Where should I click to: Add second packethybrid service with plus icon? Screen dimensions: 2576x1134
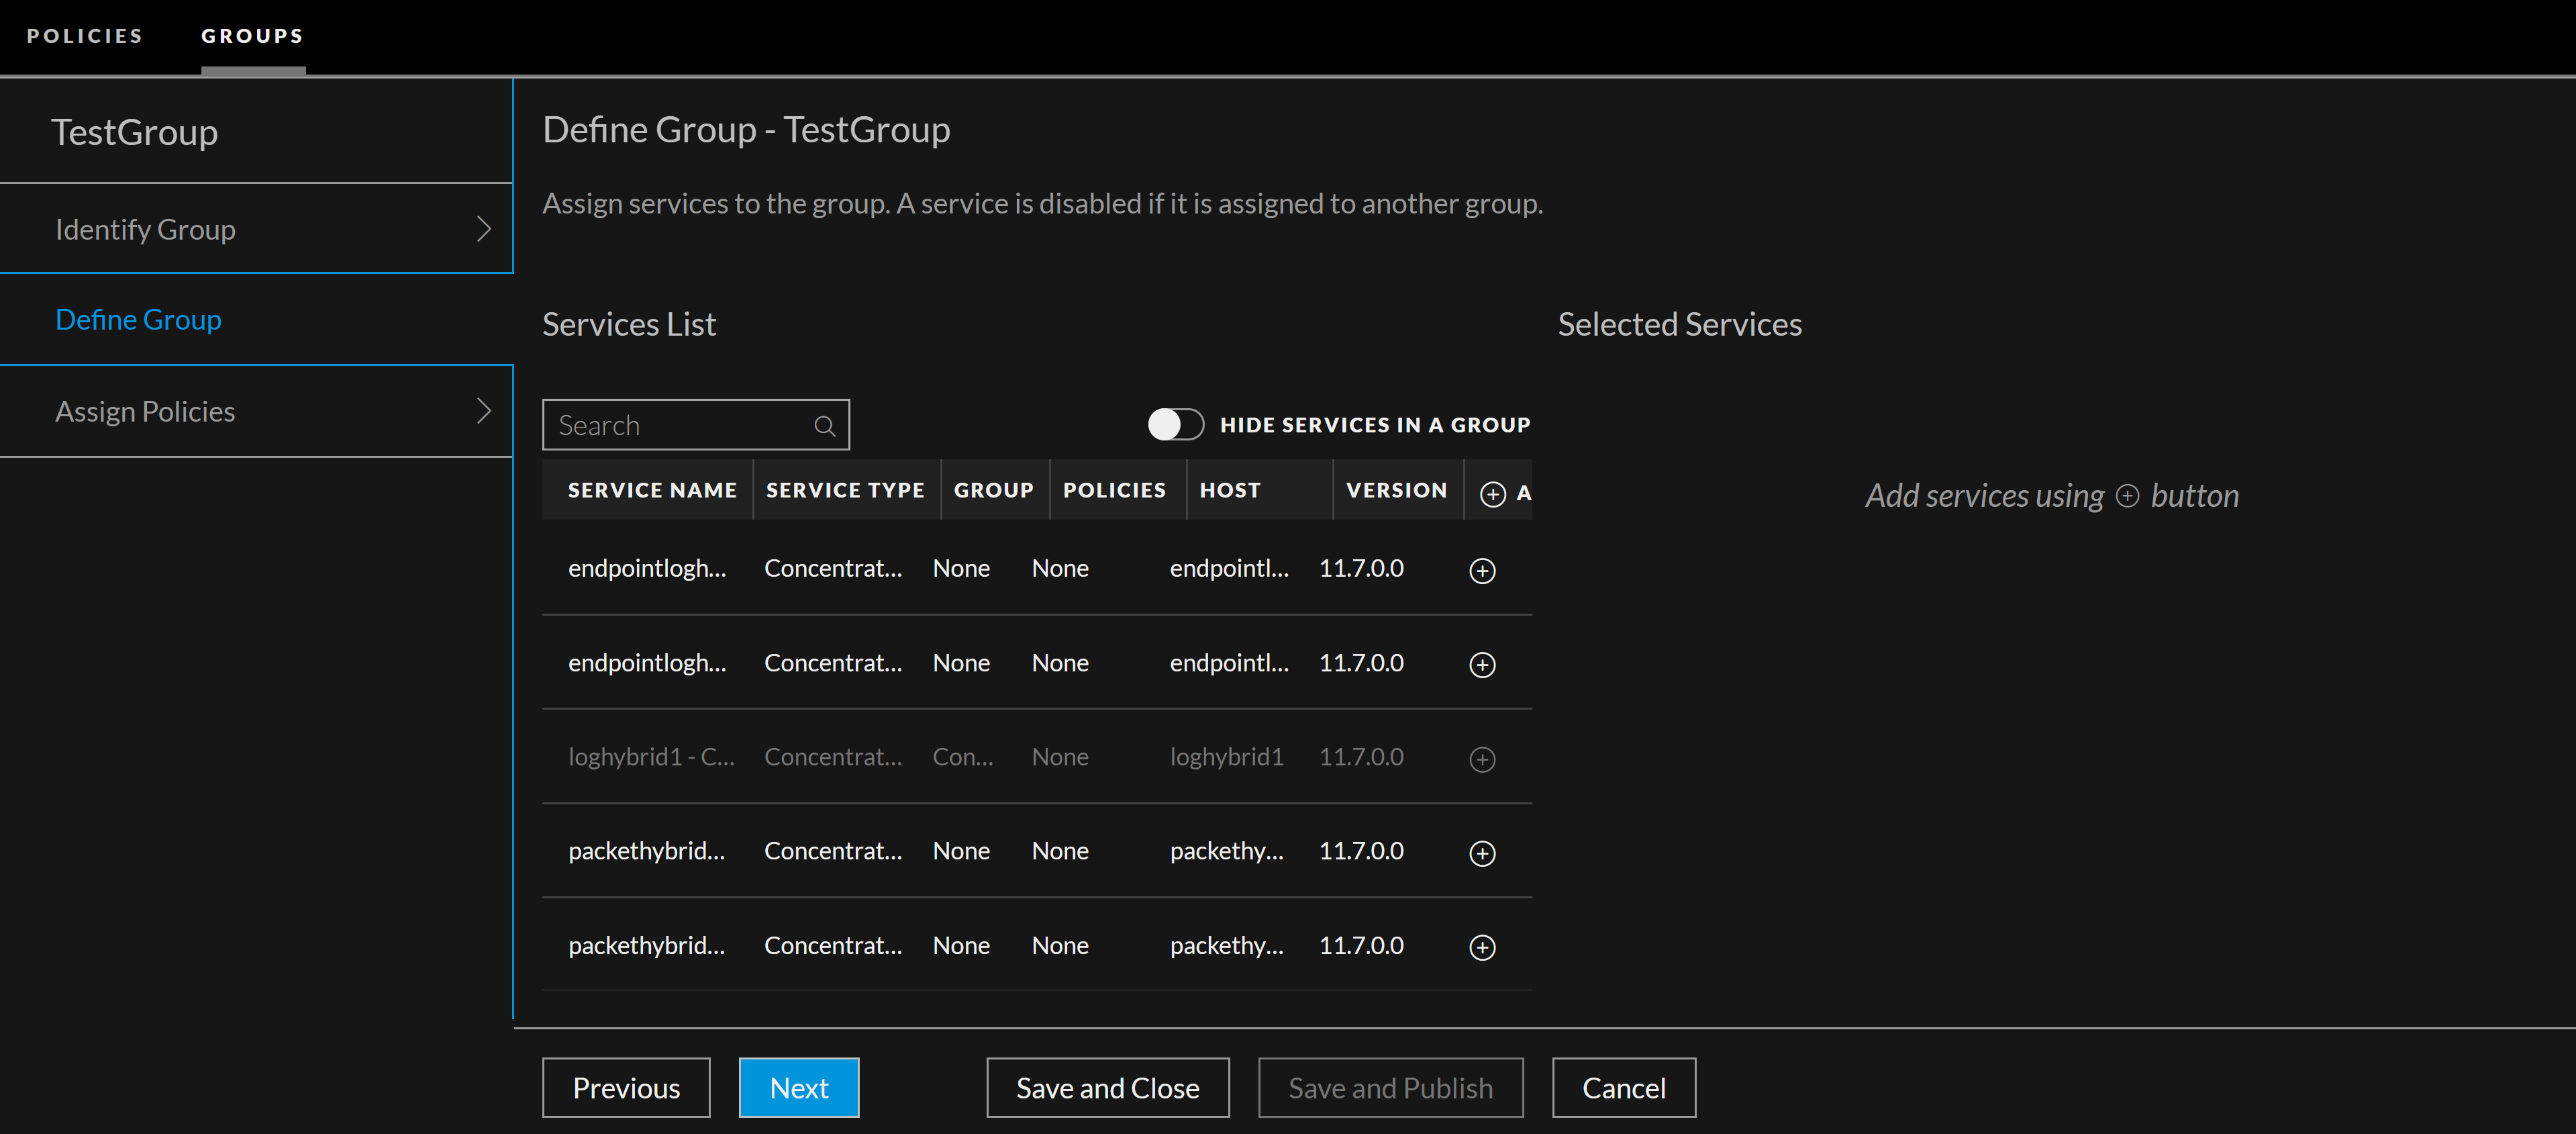click(1482, 947)
